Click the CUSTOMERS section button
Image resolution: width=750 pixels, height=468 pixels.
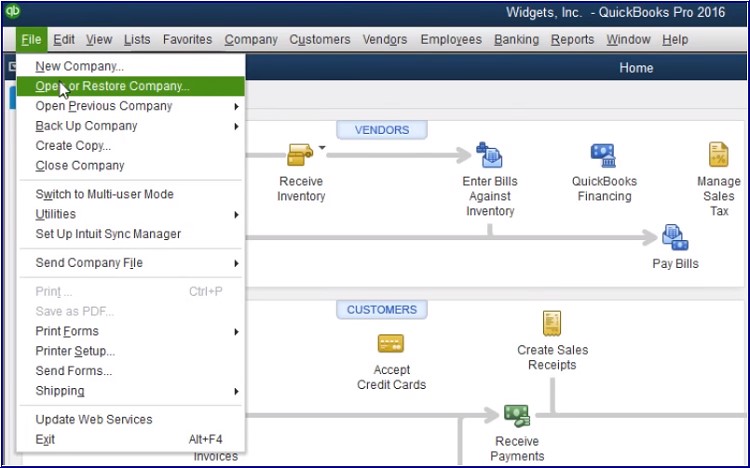381,310
